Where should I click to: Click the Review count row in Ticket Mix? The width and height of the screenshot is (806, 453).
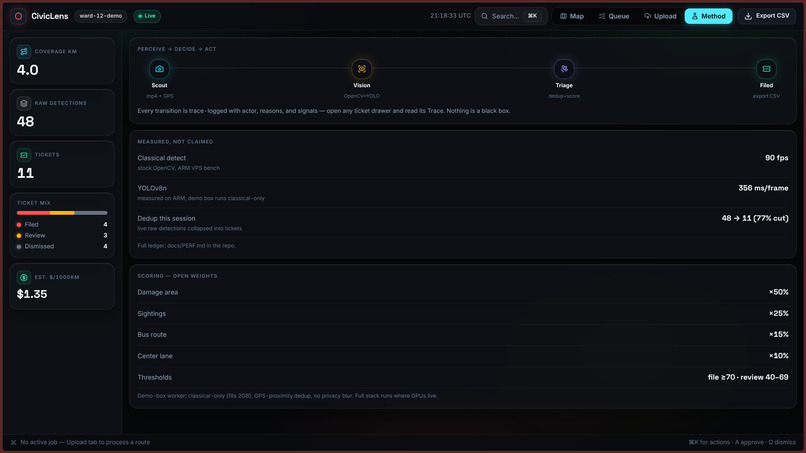62,235
